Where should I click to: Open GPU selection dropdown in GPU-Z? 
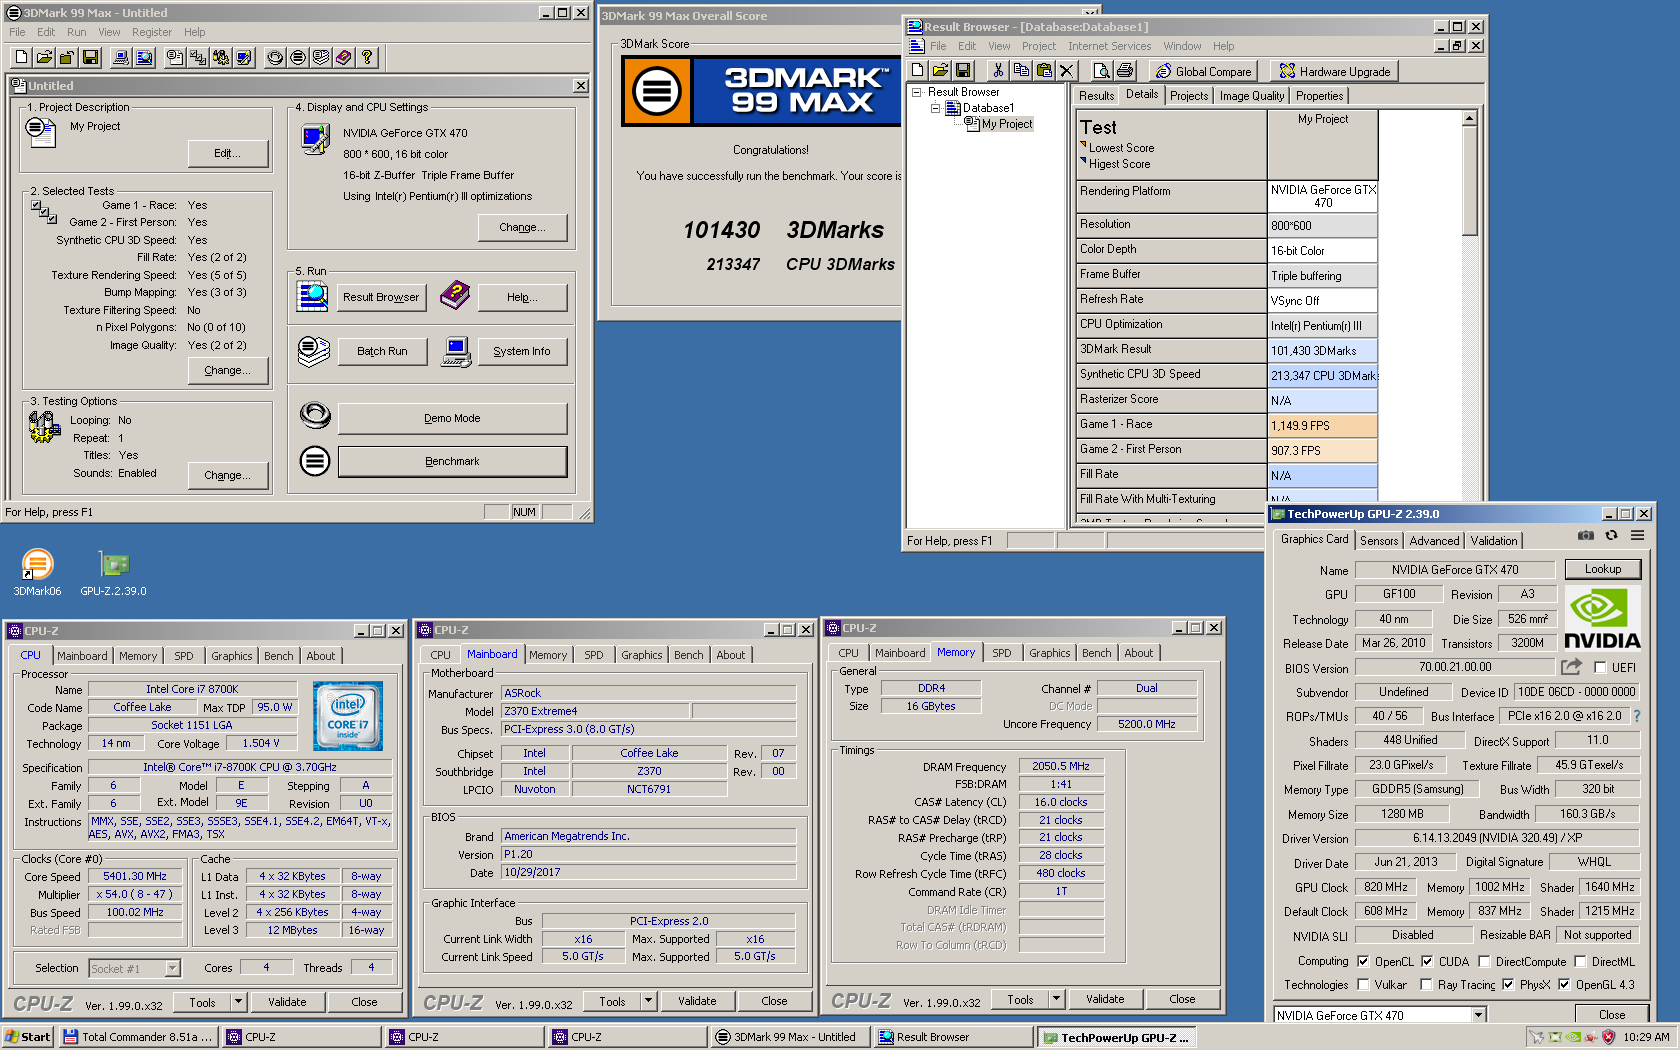pos(1478,1015)
